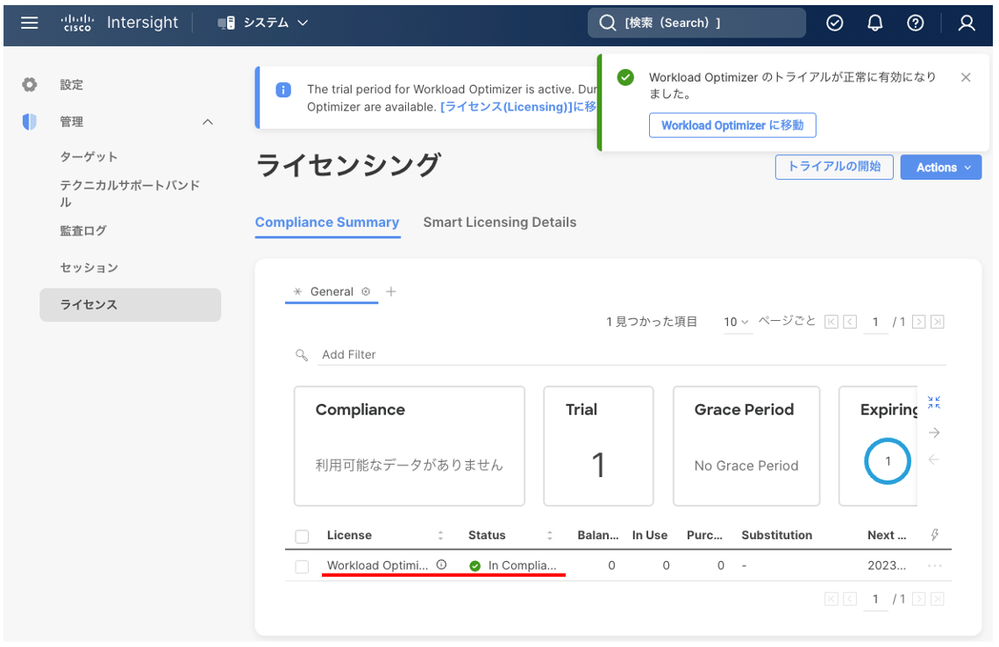Switch to Smart Licensing Details tab

click(x=500, y=222)
